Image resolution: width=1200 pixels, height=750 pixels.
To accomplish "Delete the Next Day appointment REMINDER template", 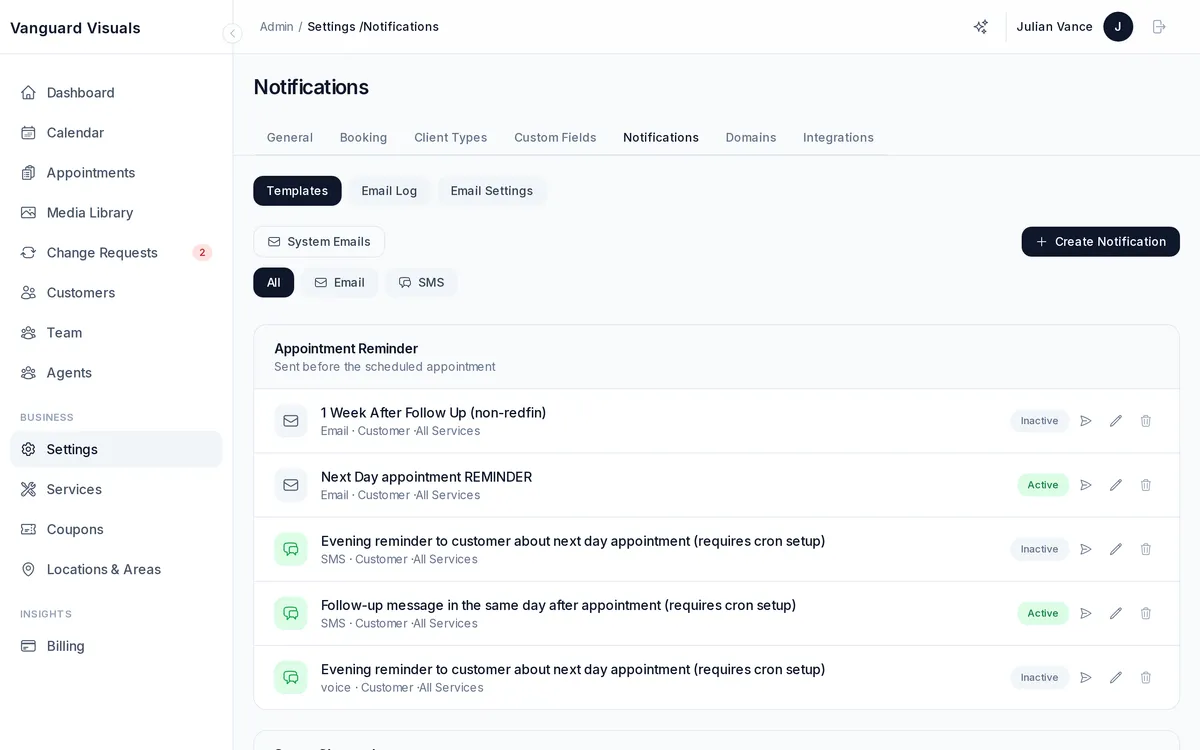I will (x=1146, y=485).
